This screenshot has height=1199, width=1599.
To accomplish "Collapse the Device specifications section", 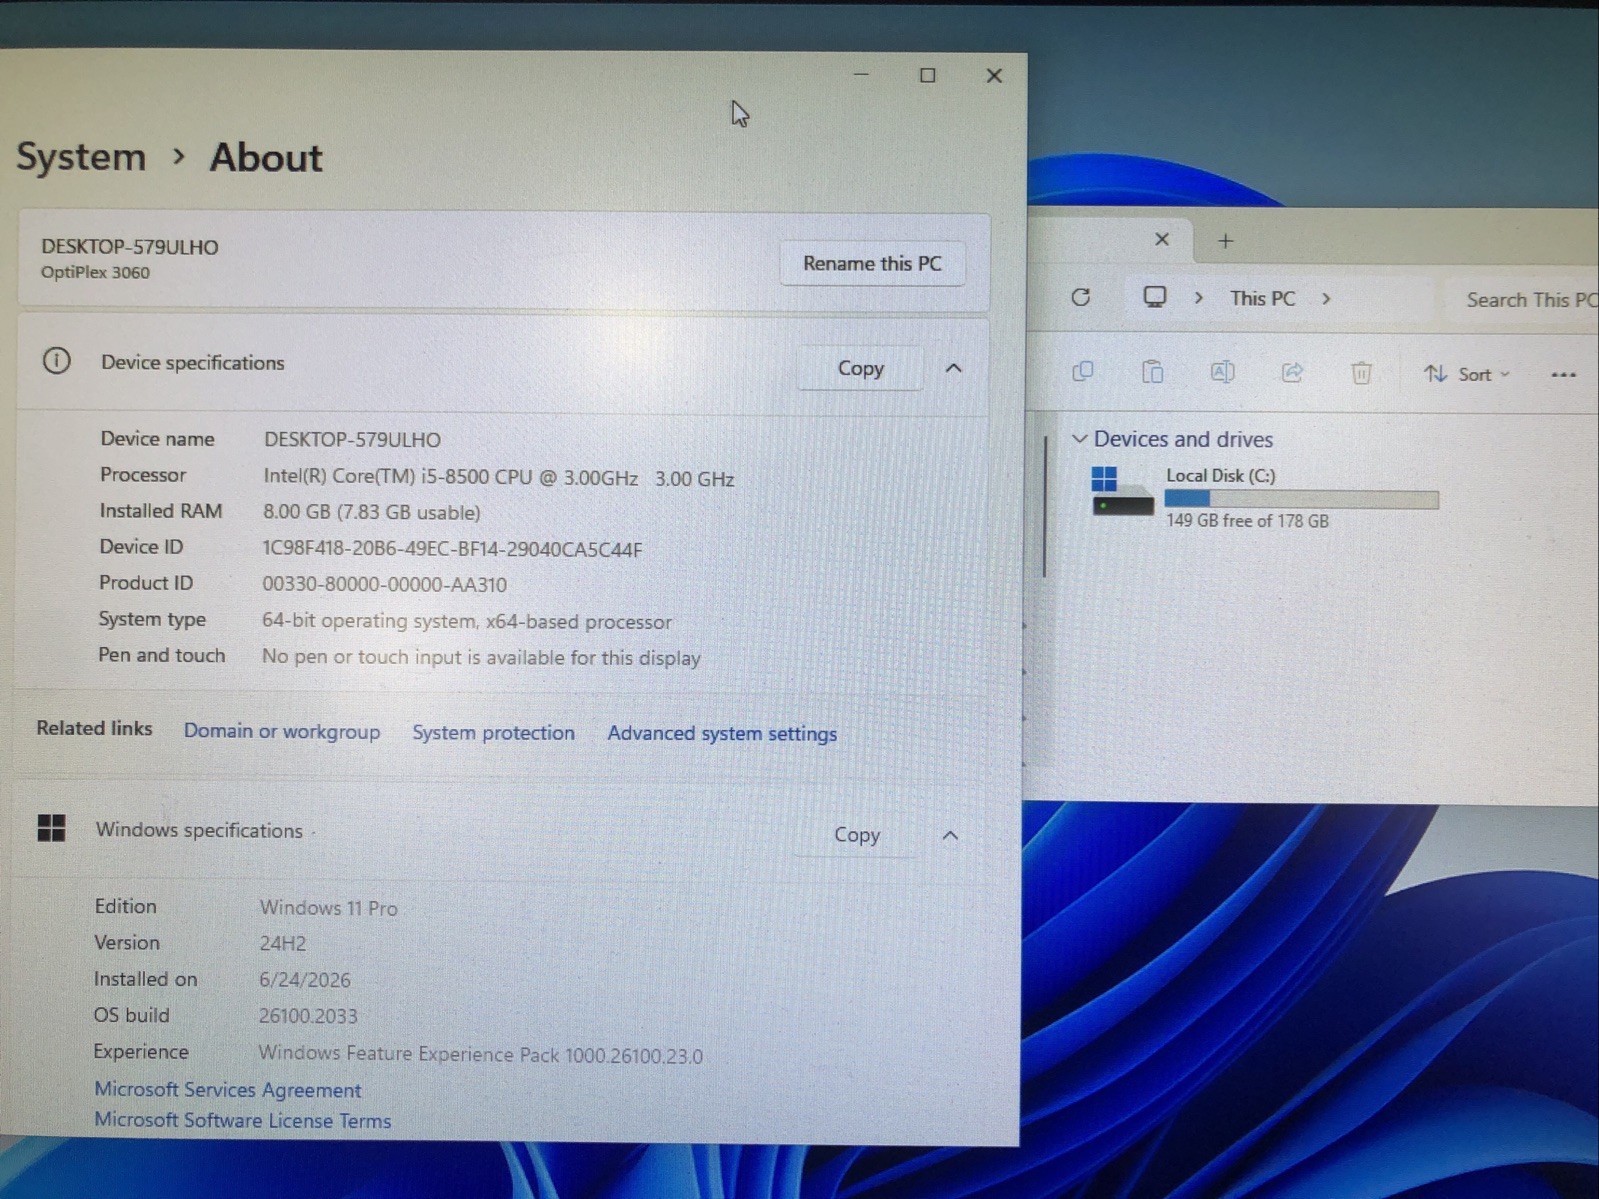I will coord(953,368).
